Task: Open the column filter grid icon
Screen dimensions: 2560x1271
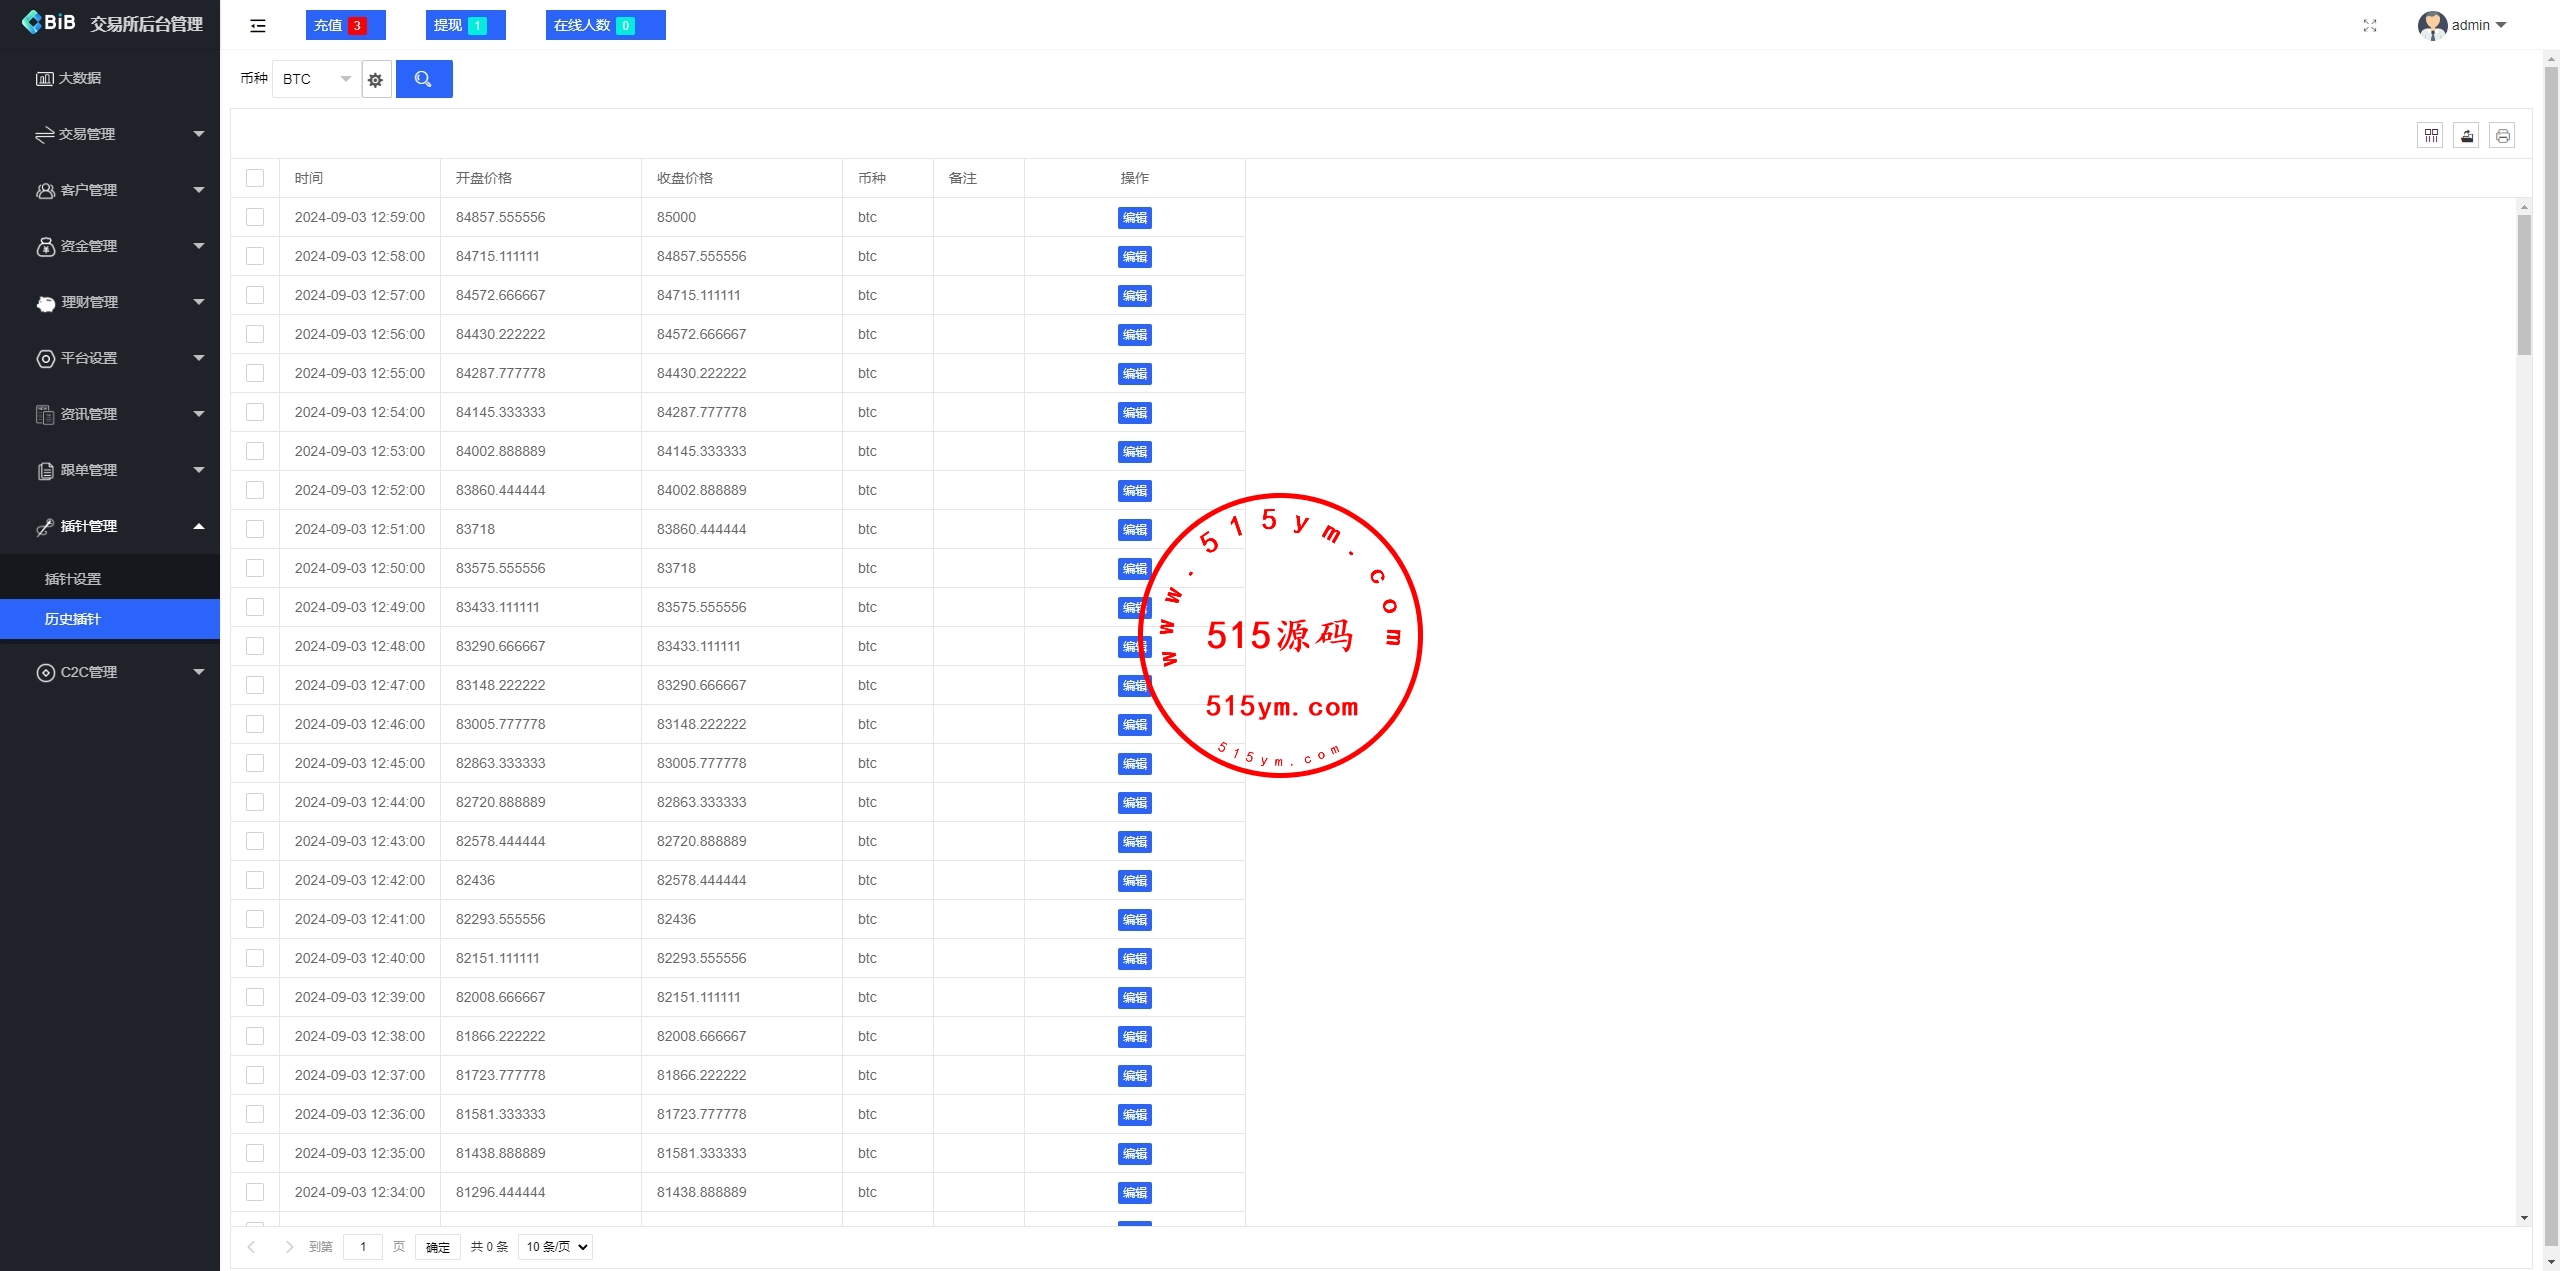Action: (2431, 136)
